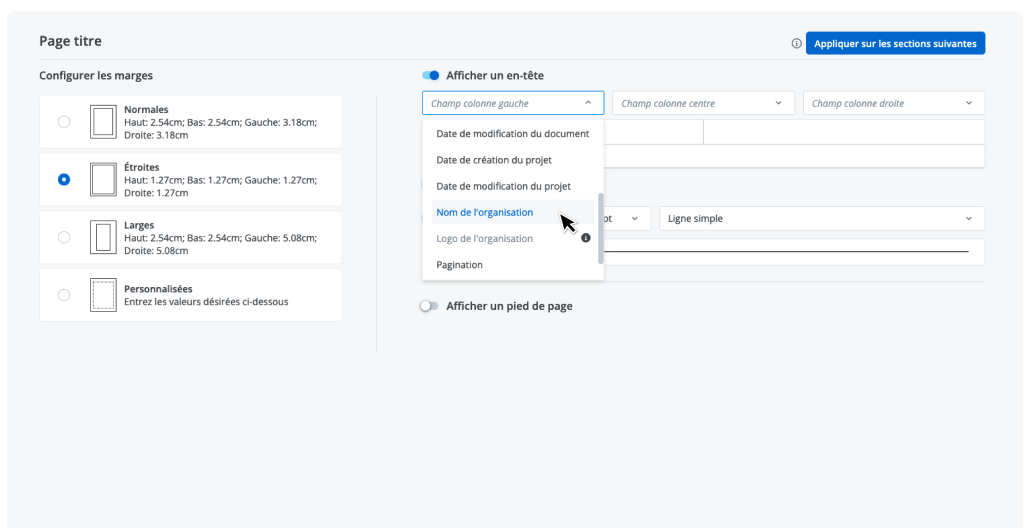
Task: Click the Personnalisées dashed page icon
Action: (x=102, y=295)
